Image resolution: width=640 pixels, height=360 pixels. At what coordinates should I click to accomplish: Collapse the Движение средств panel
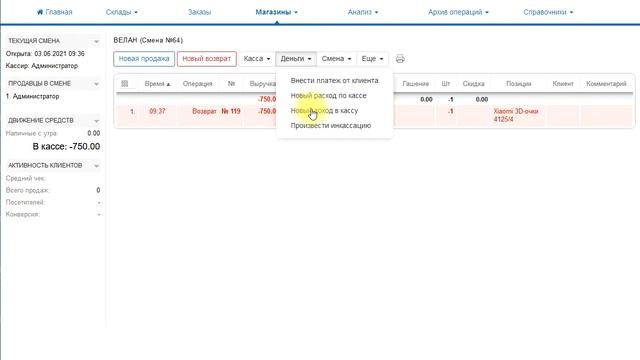coord(96,121)
